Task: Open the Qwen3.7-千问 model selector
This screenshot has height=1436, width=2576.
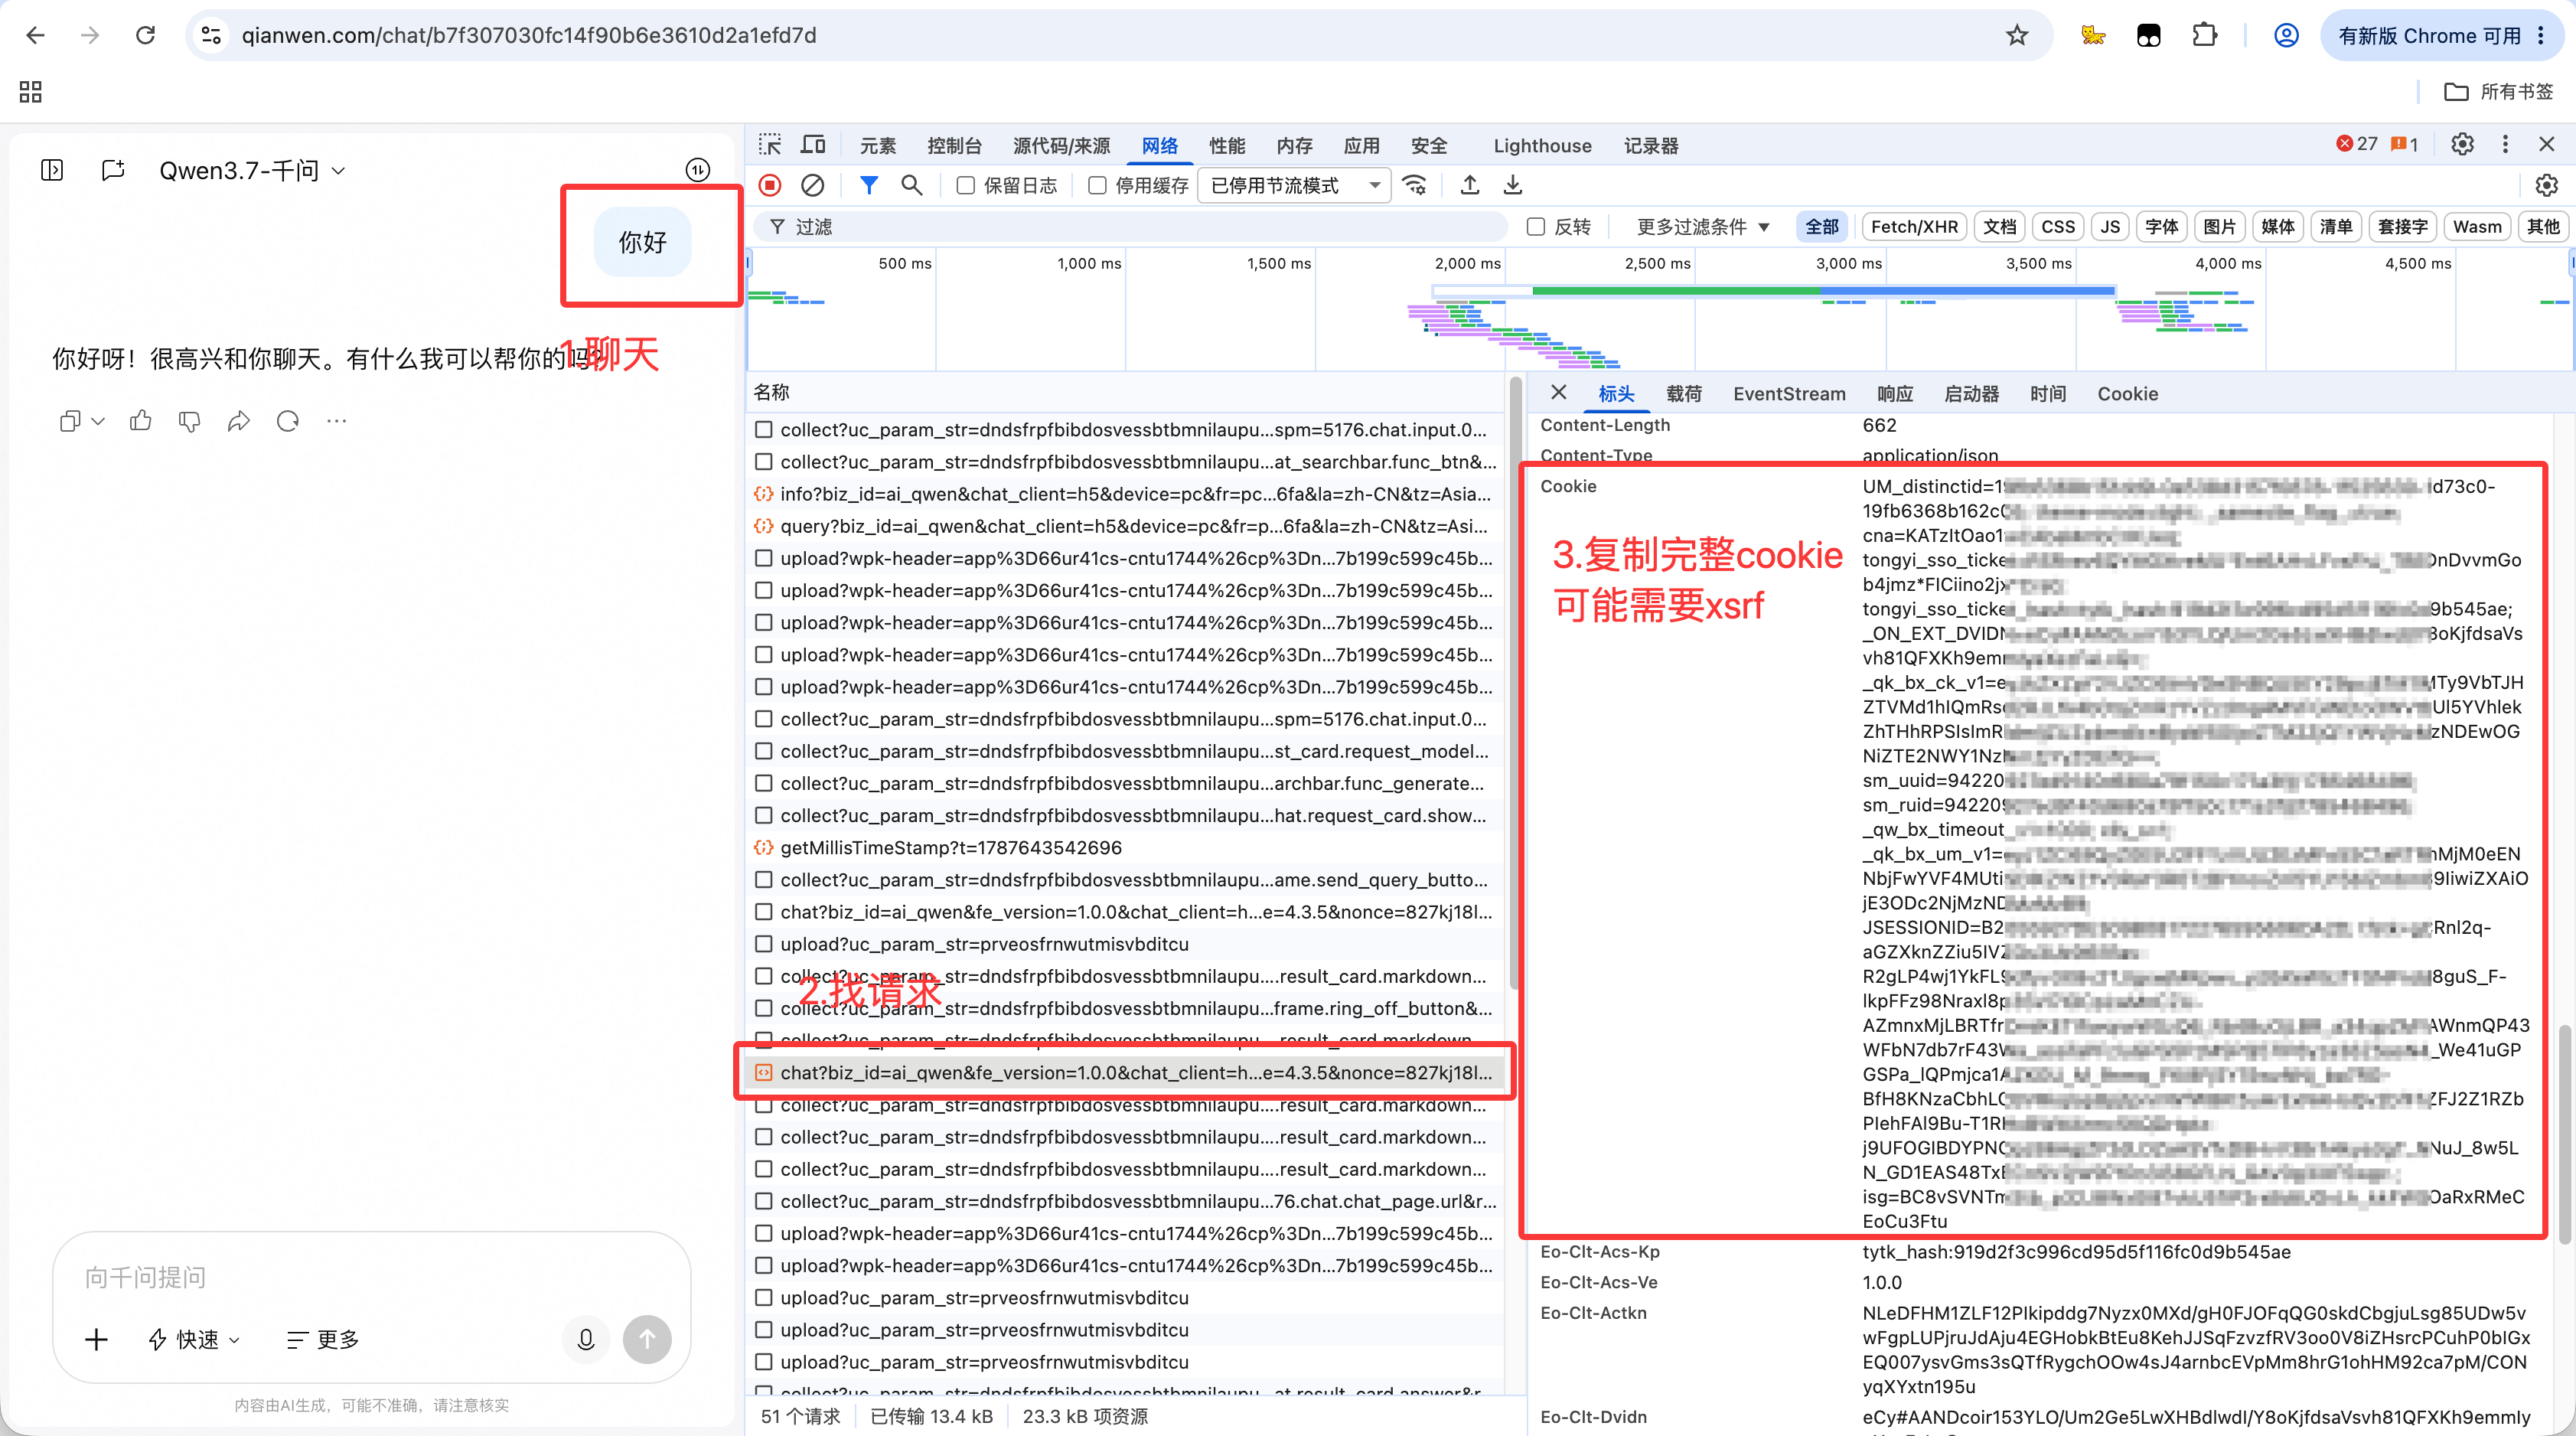Action: click(252, 171)
